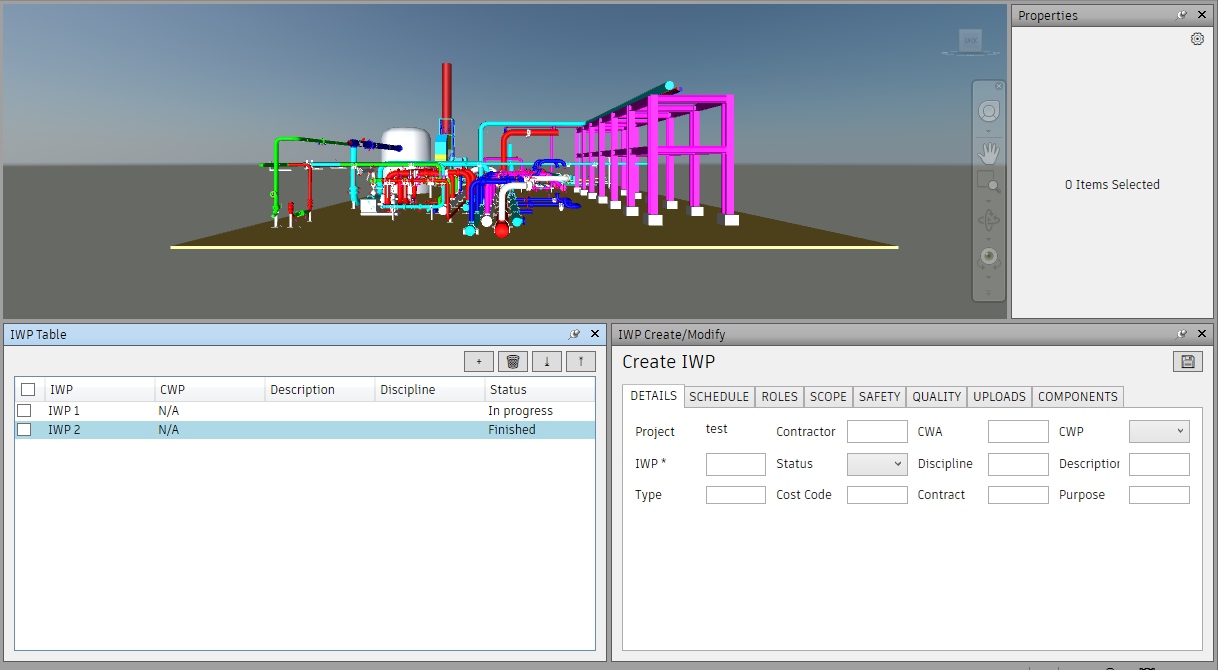Click the IWP name input field
This screenshot has height=670, width=1218.
tap(736, 463)
